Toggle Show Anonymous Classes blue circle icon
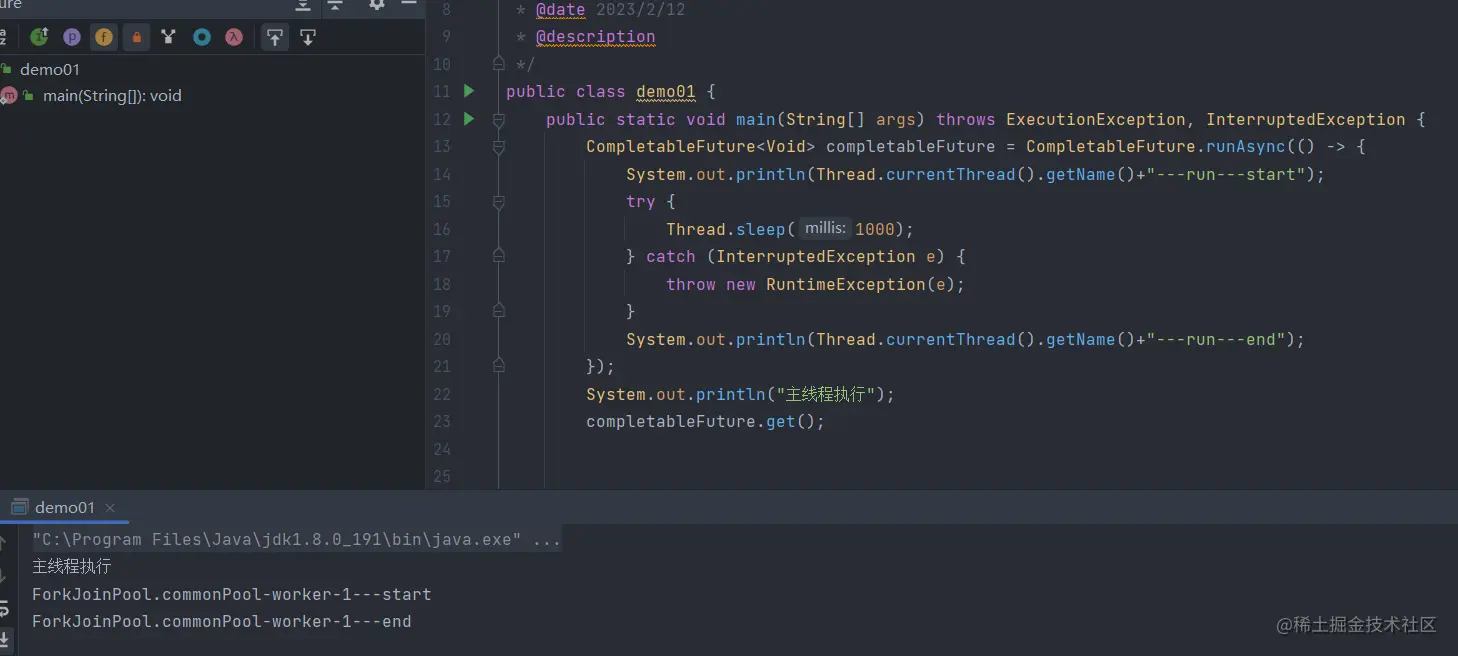 [x=202, y=37]
